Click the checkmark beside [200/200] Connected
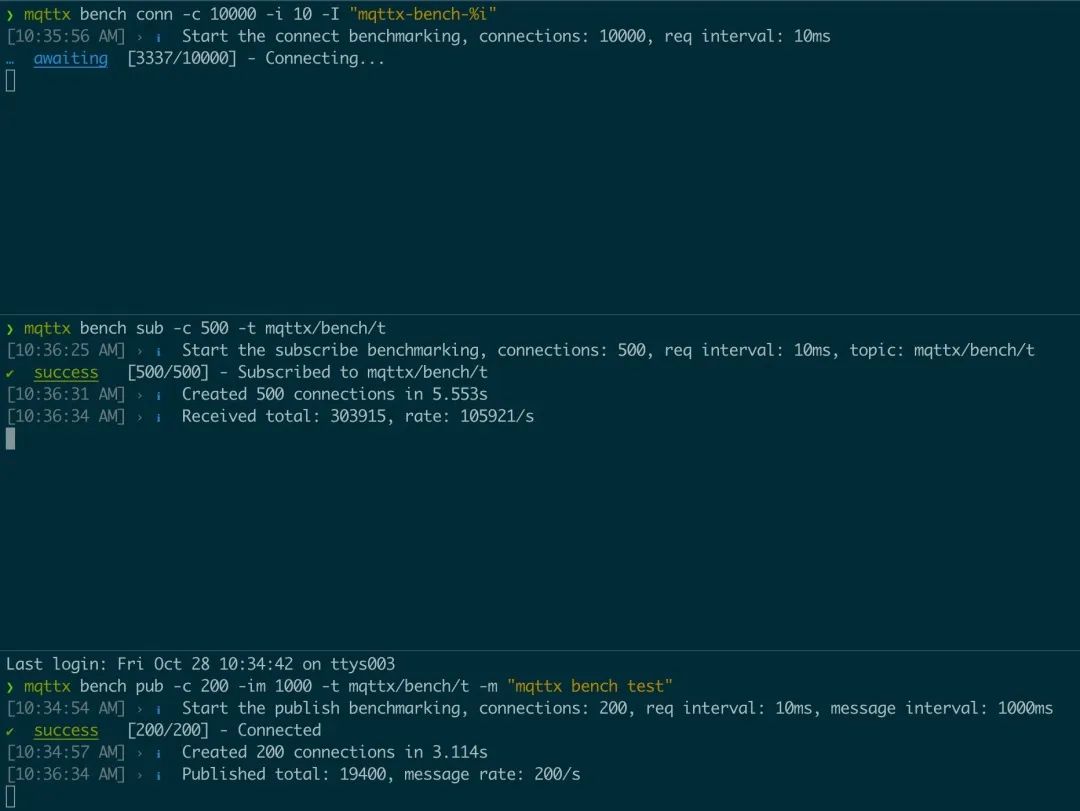1080x811 pixels. pyautogui.click(x=11, y=730)
